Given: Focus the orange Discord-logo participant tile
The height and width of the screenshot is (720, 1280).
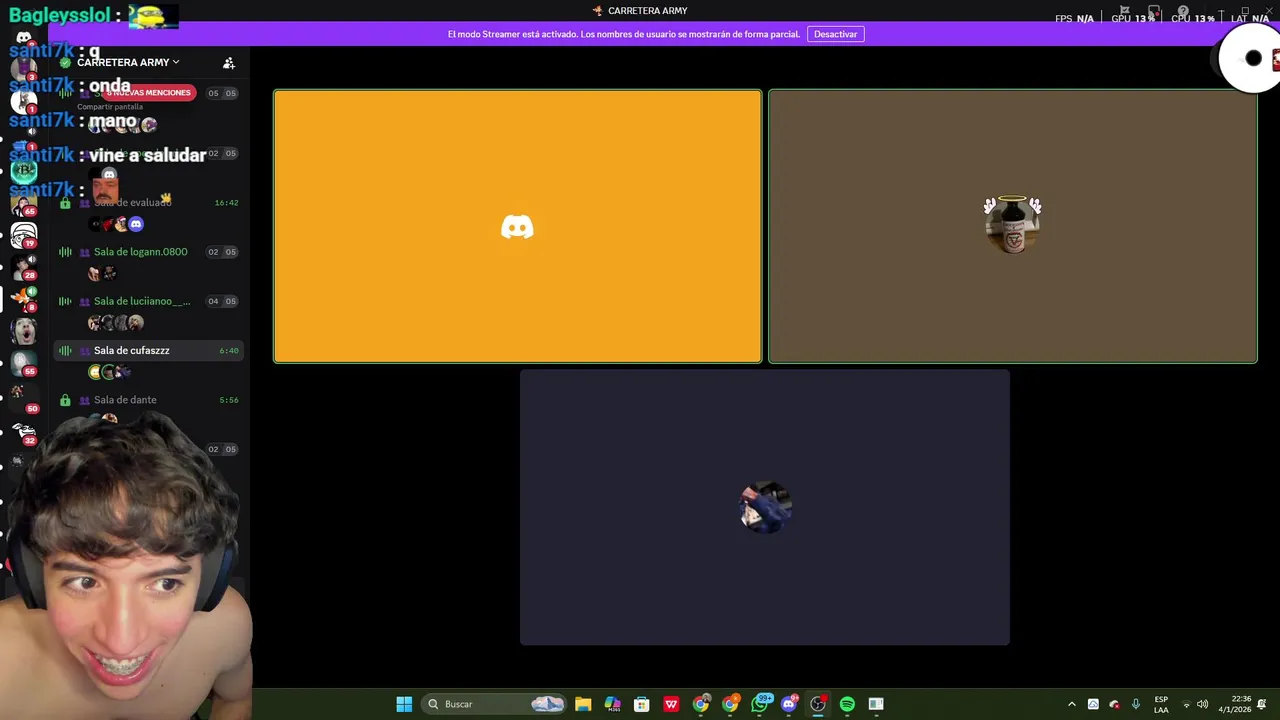Looking at the screenshot, I should [517, 226].
